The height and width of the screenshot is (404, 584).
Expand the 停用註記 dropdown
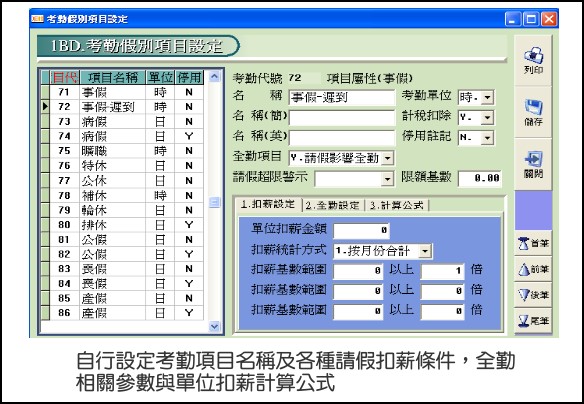click(487, 138)
